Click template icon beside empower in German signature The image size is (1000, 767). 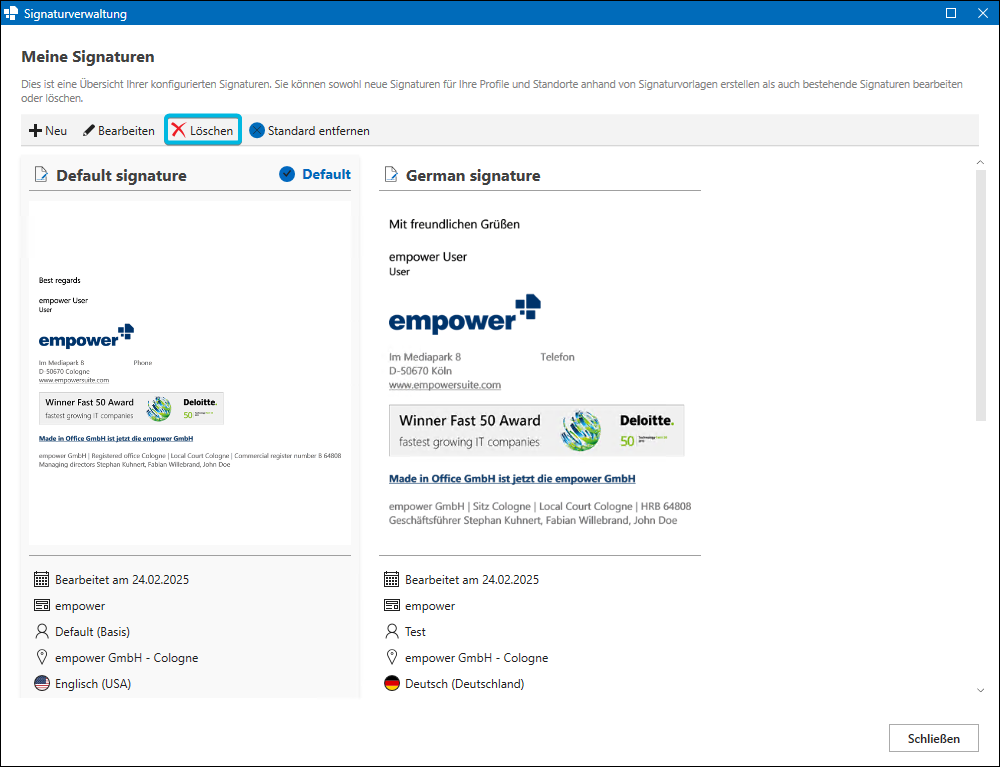coord(392,605)
